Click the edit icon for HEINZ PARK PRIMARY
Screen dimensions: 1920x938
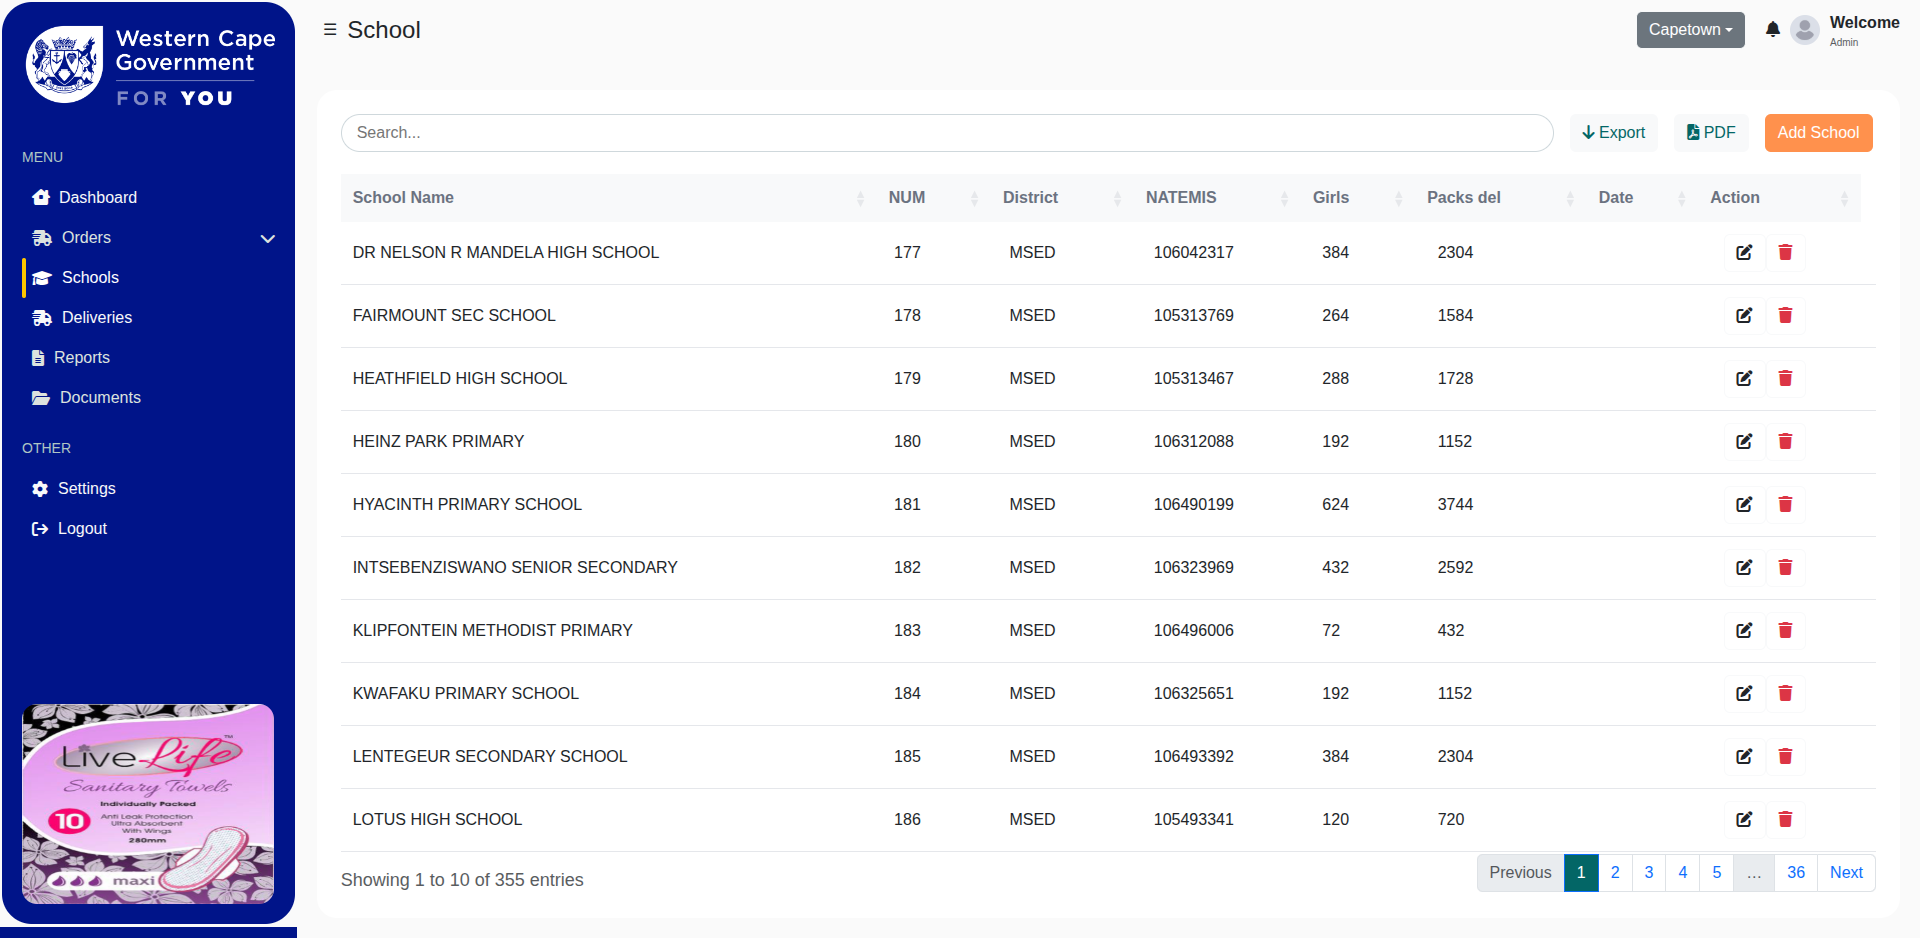(x=1743, y=441)
